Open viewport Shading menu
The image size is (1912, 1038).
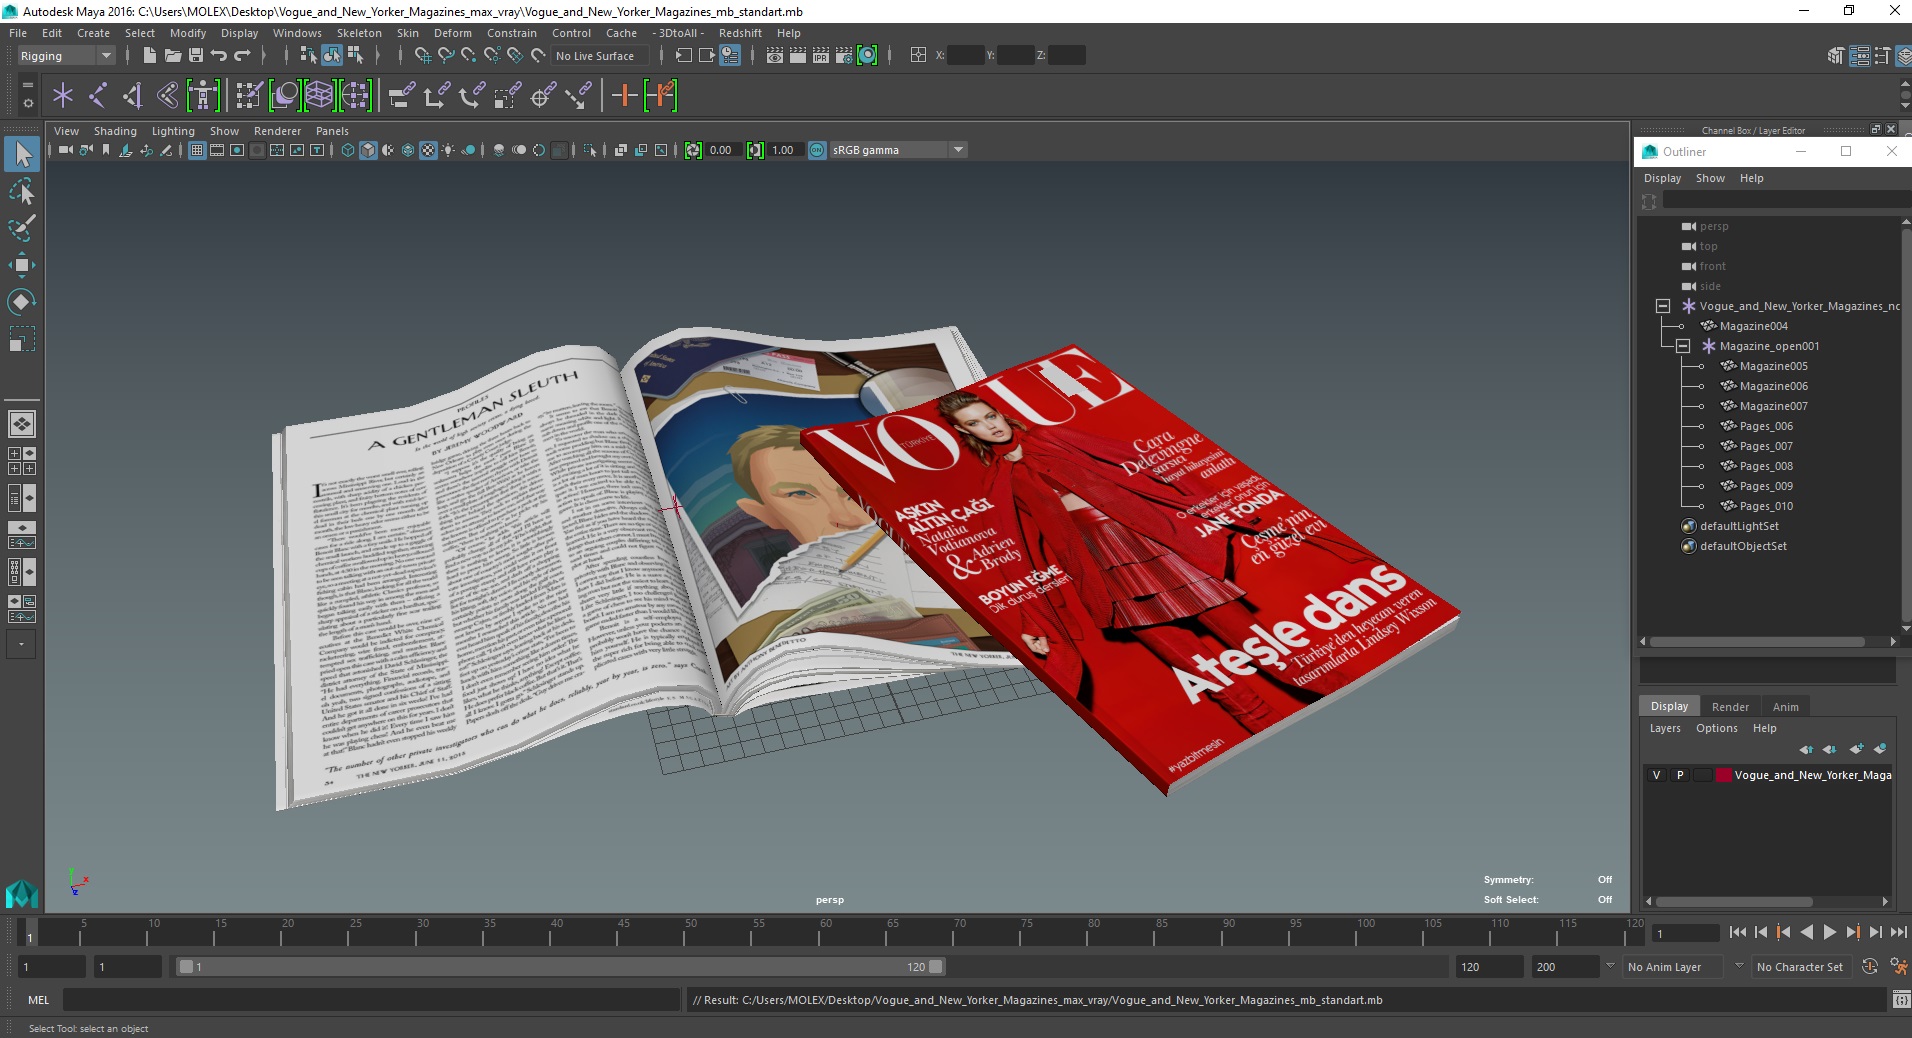[x=115, y=131]
